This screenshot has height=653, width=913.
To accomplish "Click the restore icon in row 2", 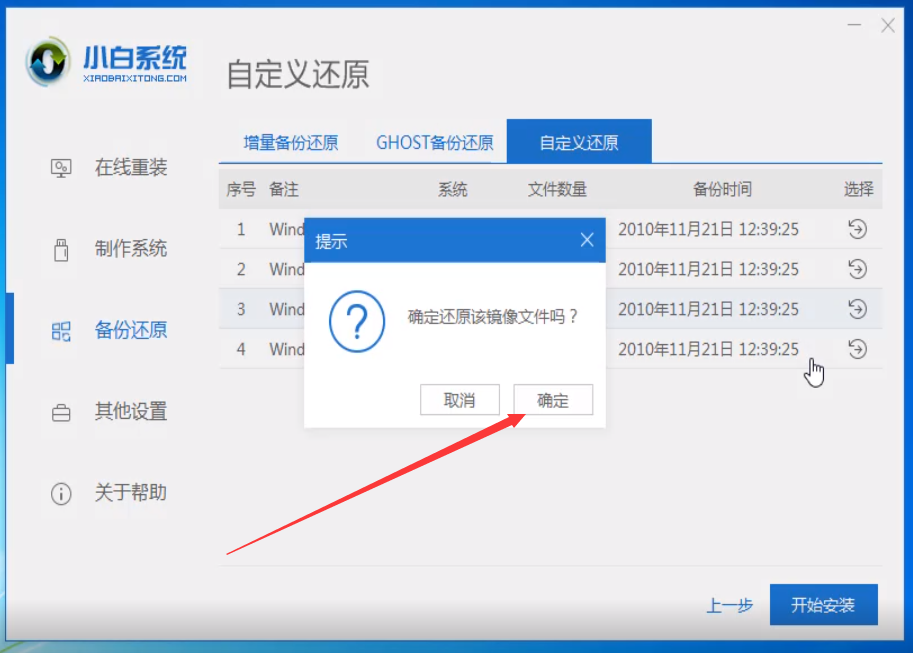I will [x=857, y=269].
